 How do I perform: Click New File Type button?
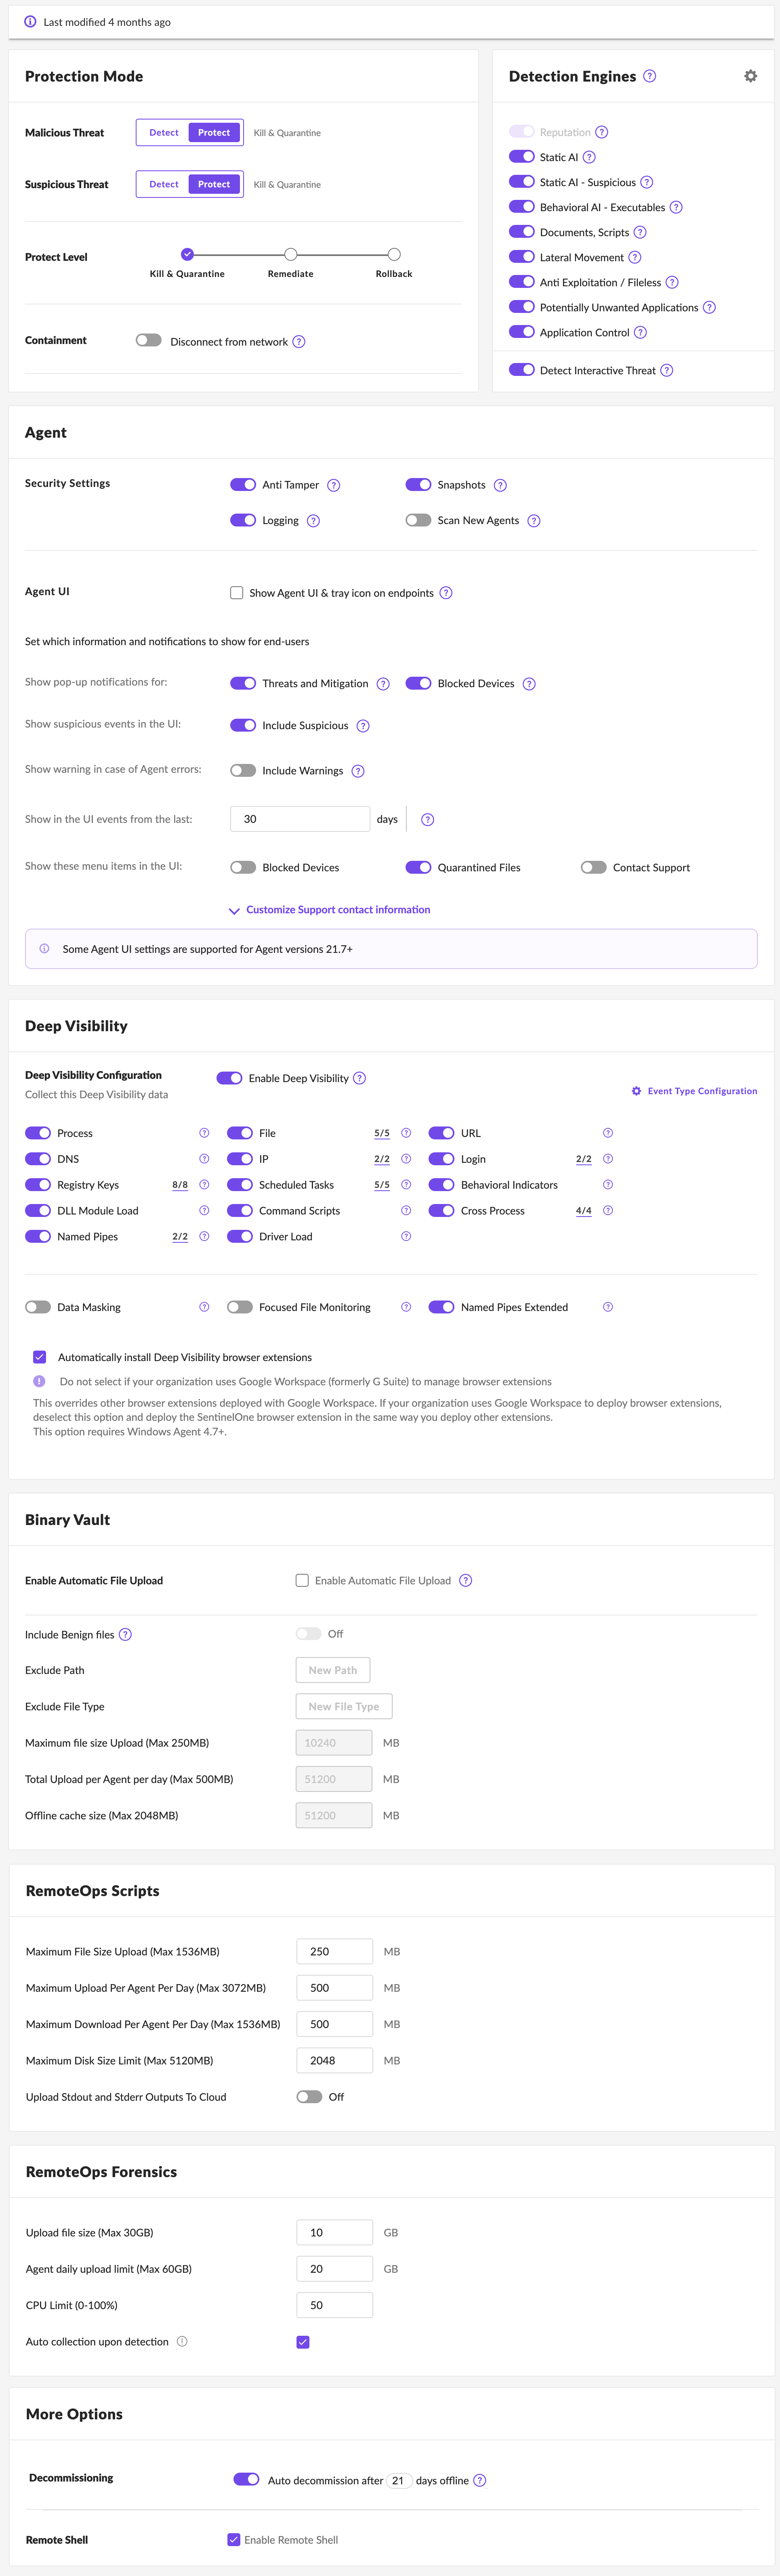[x=344, y=1706]
